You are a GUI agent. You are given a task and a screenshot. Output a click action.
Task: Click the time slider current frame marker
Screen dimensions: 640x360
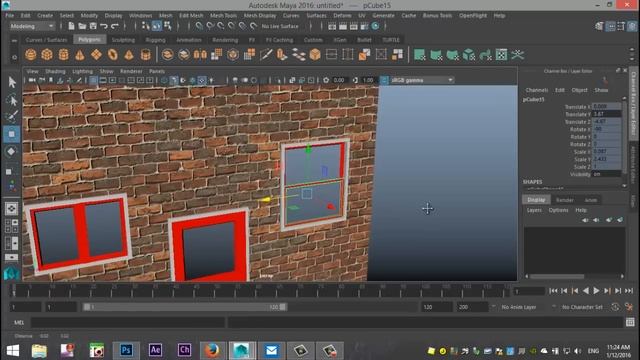pyautogui.click(x=13, y=291)
